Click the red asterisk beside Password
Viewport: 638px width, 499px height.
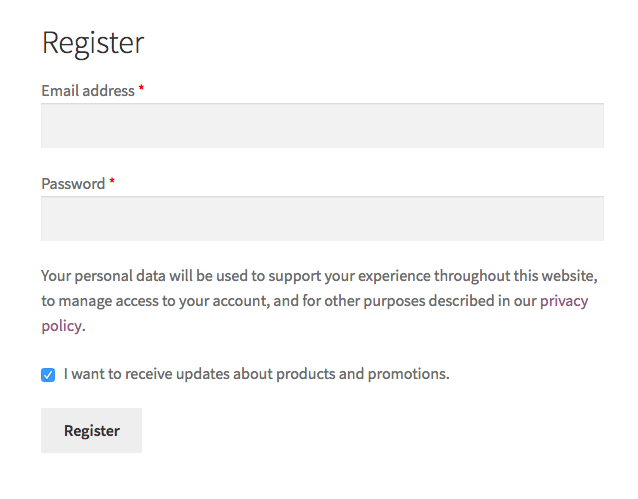tap(112, 184)
